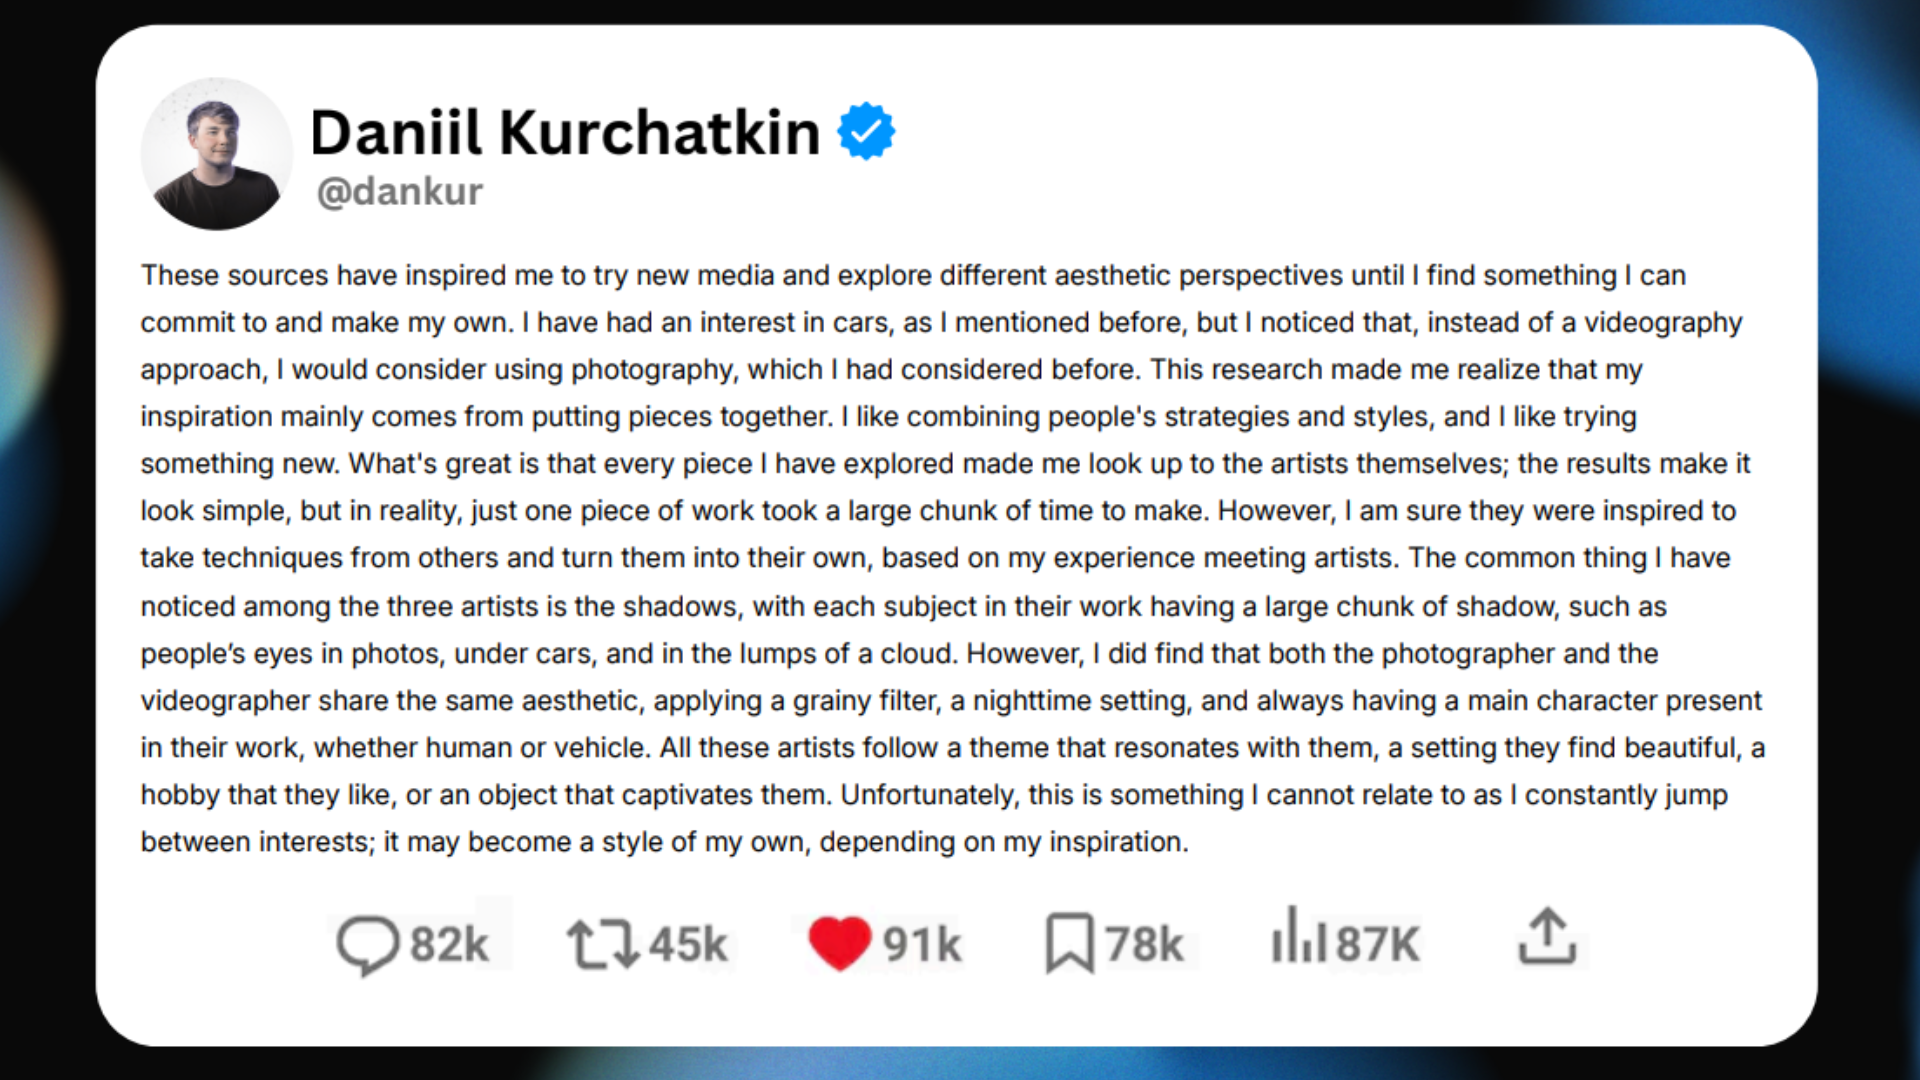Open the Daniil Kurchatkin name link
This screenshot has width=1920, height=1080.
click(563, 131)
